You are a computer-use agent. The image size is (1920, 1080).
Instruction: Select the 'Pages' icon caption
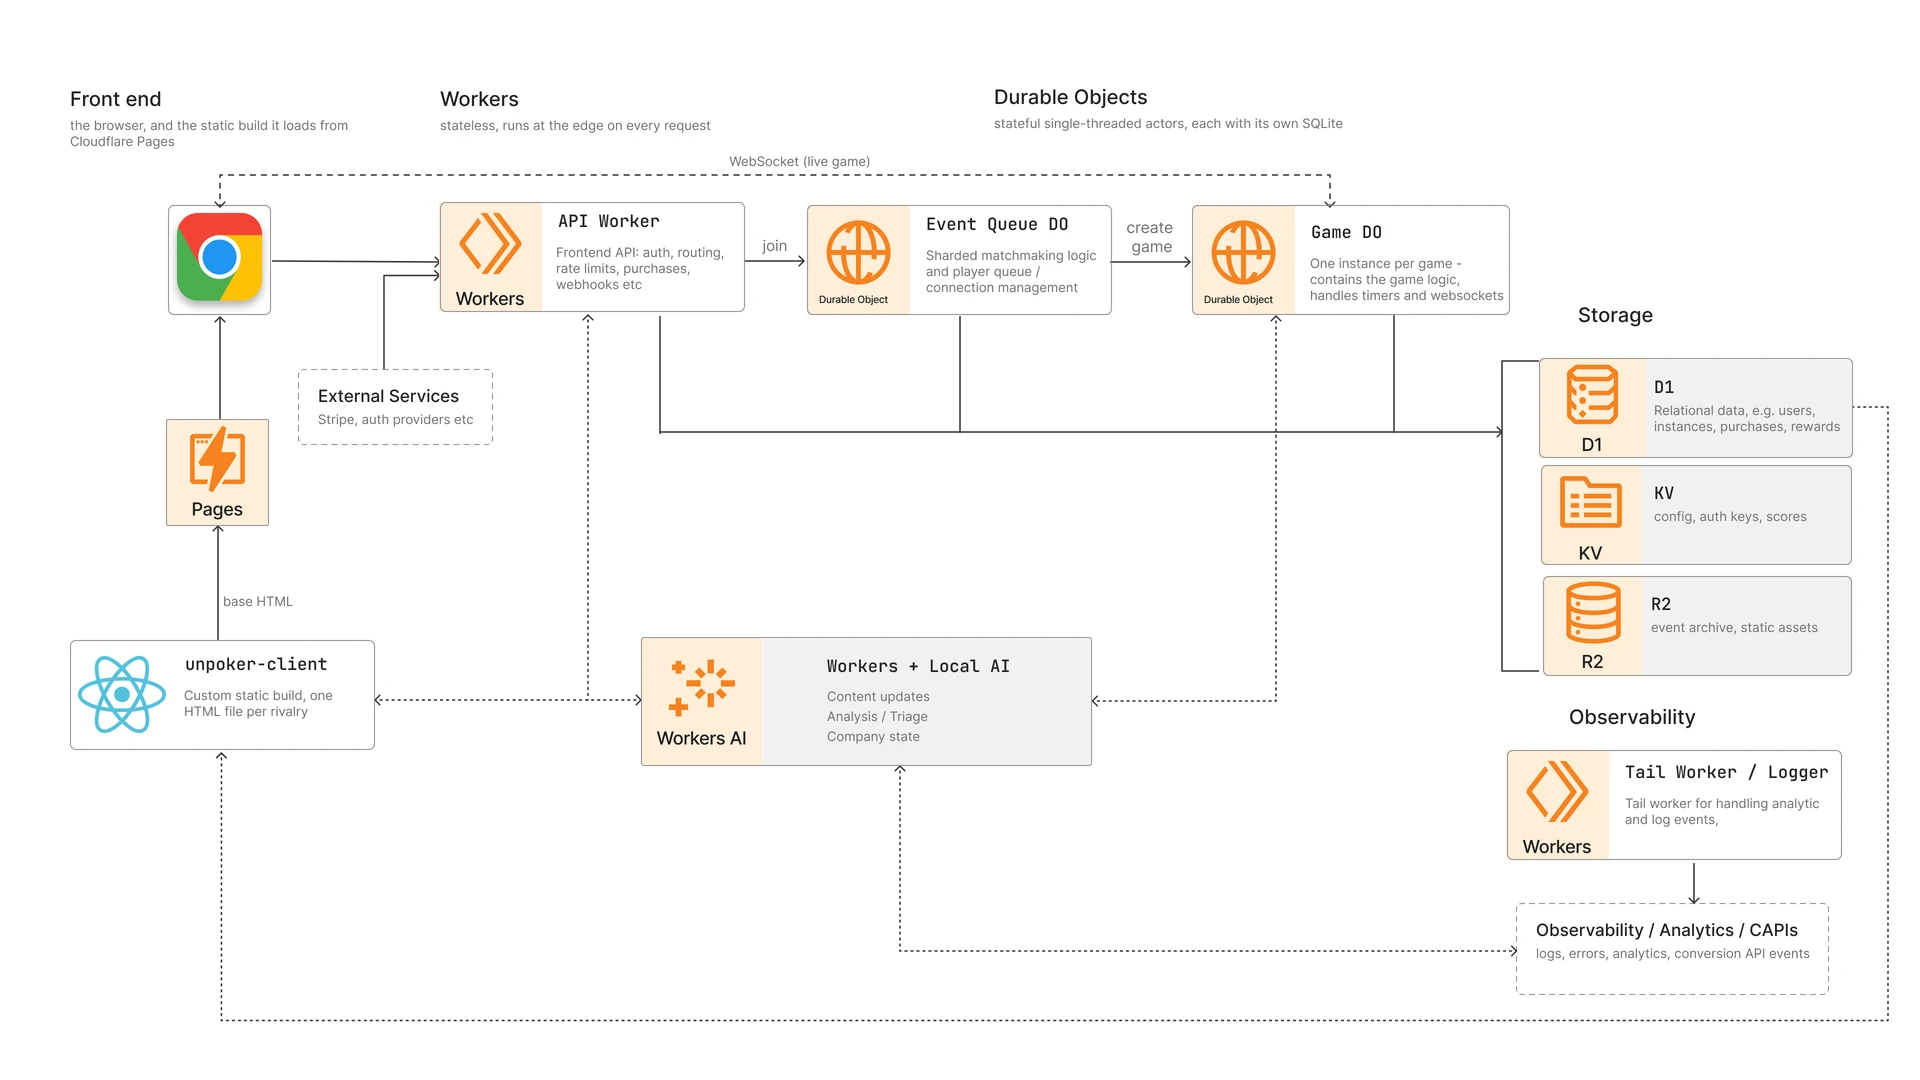point(217,509)
